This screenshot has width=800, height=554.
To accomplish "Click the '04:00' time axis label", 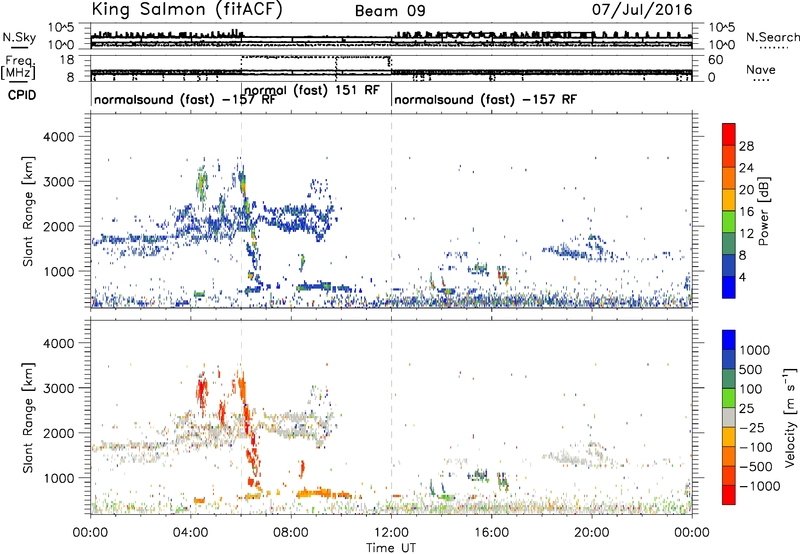I will [191, 533].
